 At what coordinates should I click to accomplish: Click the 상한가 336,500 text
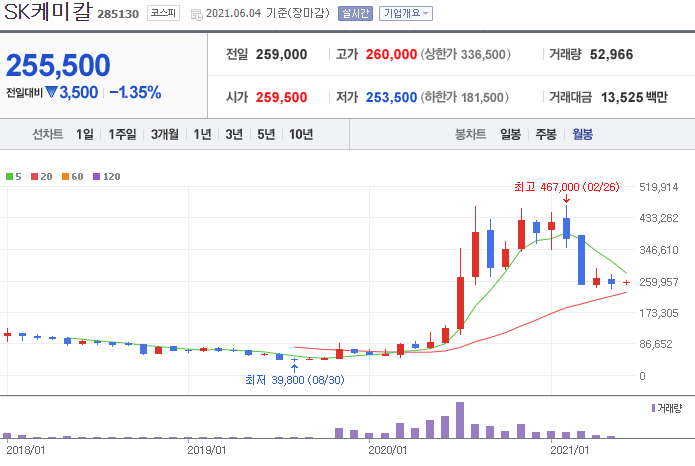(465, 55)
